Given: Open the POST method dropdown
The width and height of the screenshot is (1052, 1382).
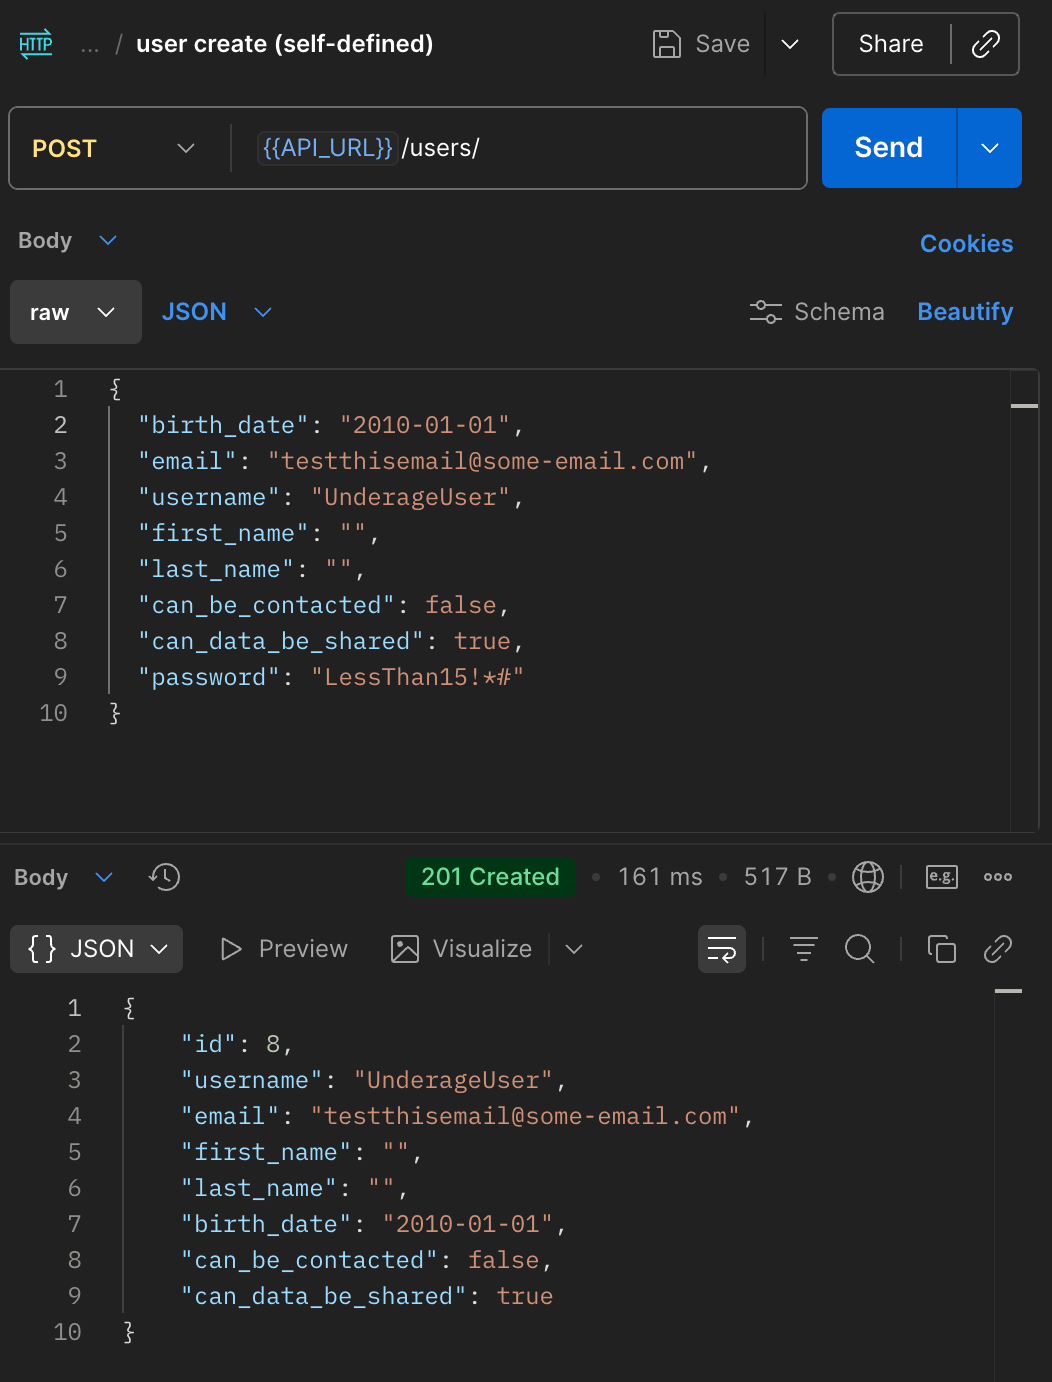Looking at the screenshot, I should [x=113, y=148].
